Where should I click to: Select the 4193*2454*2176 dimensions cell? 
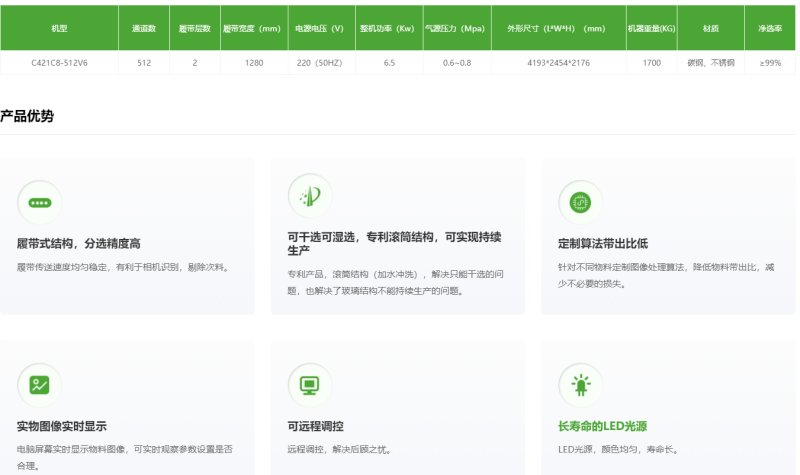(x=555, y=63)
